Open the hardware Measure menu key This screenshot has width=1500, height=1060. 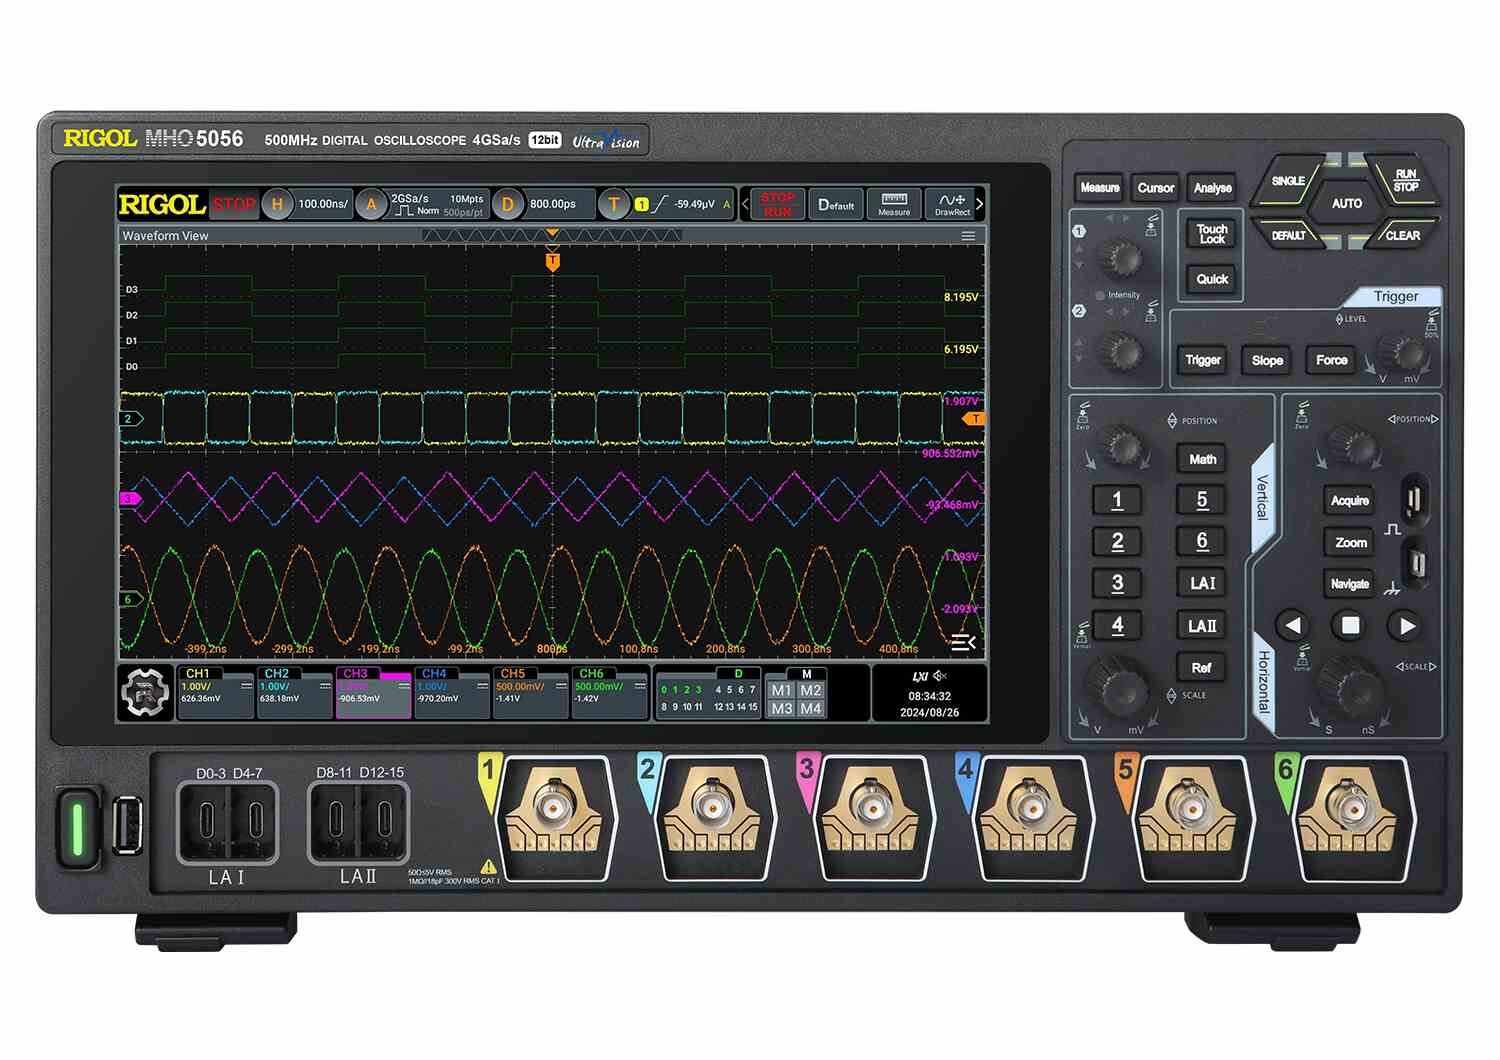coord(1100,188)
